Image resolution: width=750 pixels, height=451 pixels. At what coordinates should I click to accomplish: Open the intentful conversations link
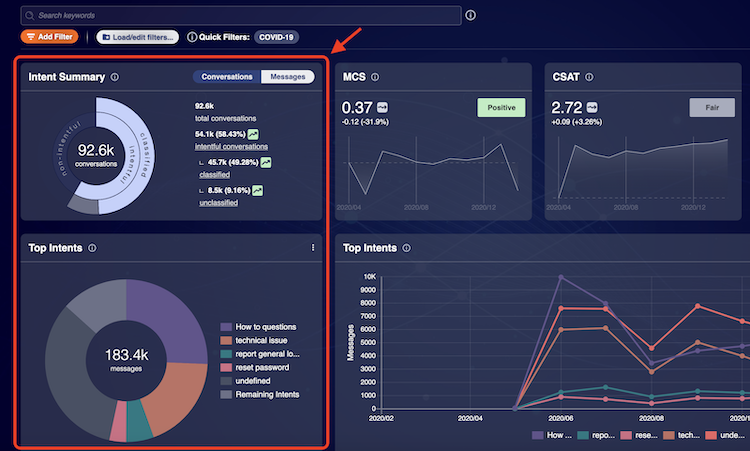[231, 146]
